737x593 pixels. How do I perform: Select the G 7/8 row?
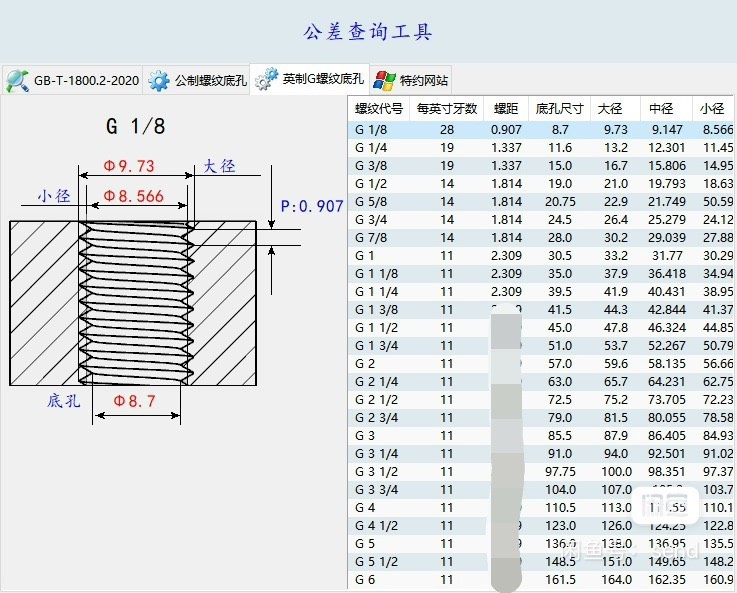coord(541,238)
